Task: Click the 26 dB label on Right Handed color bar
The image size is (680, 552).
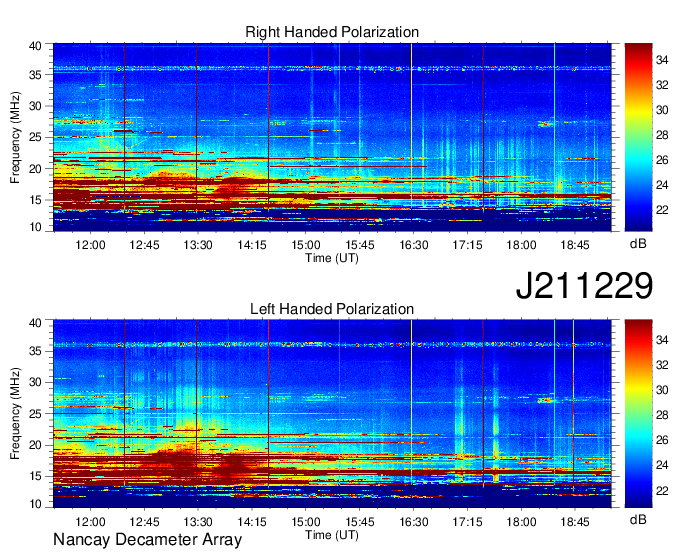Action: 662,160
